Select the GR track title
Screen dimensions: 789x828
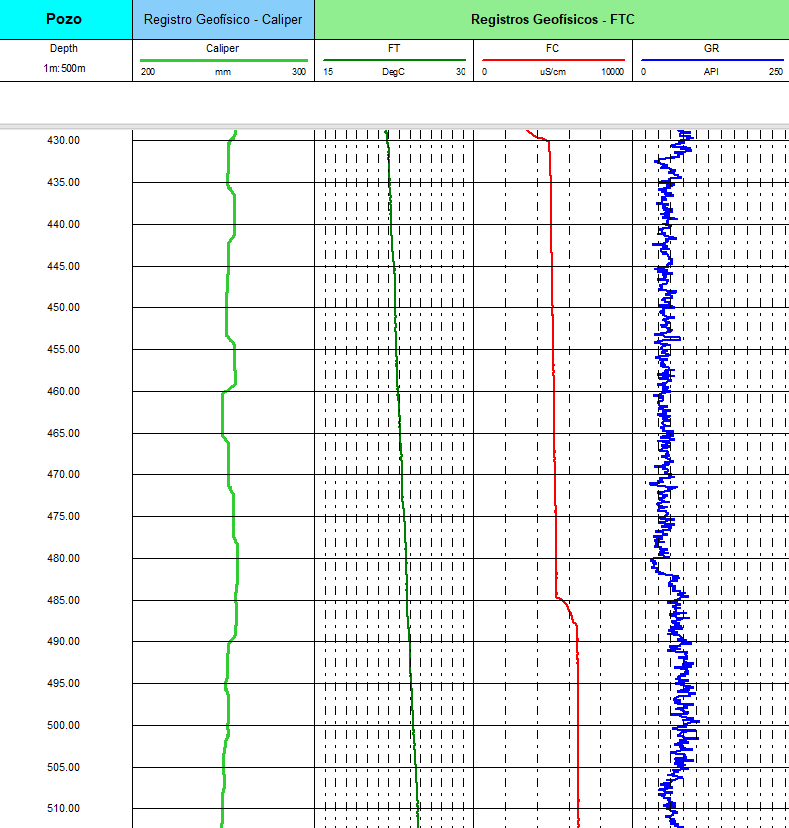711,48
